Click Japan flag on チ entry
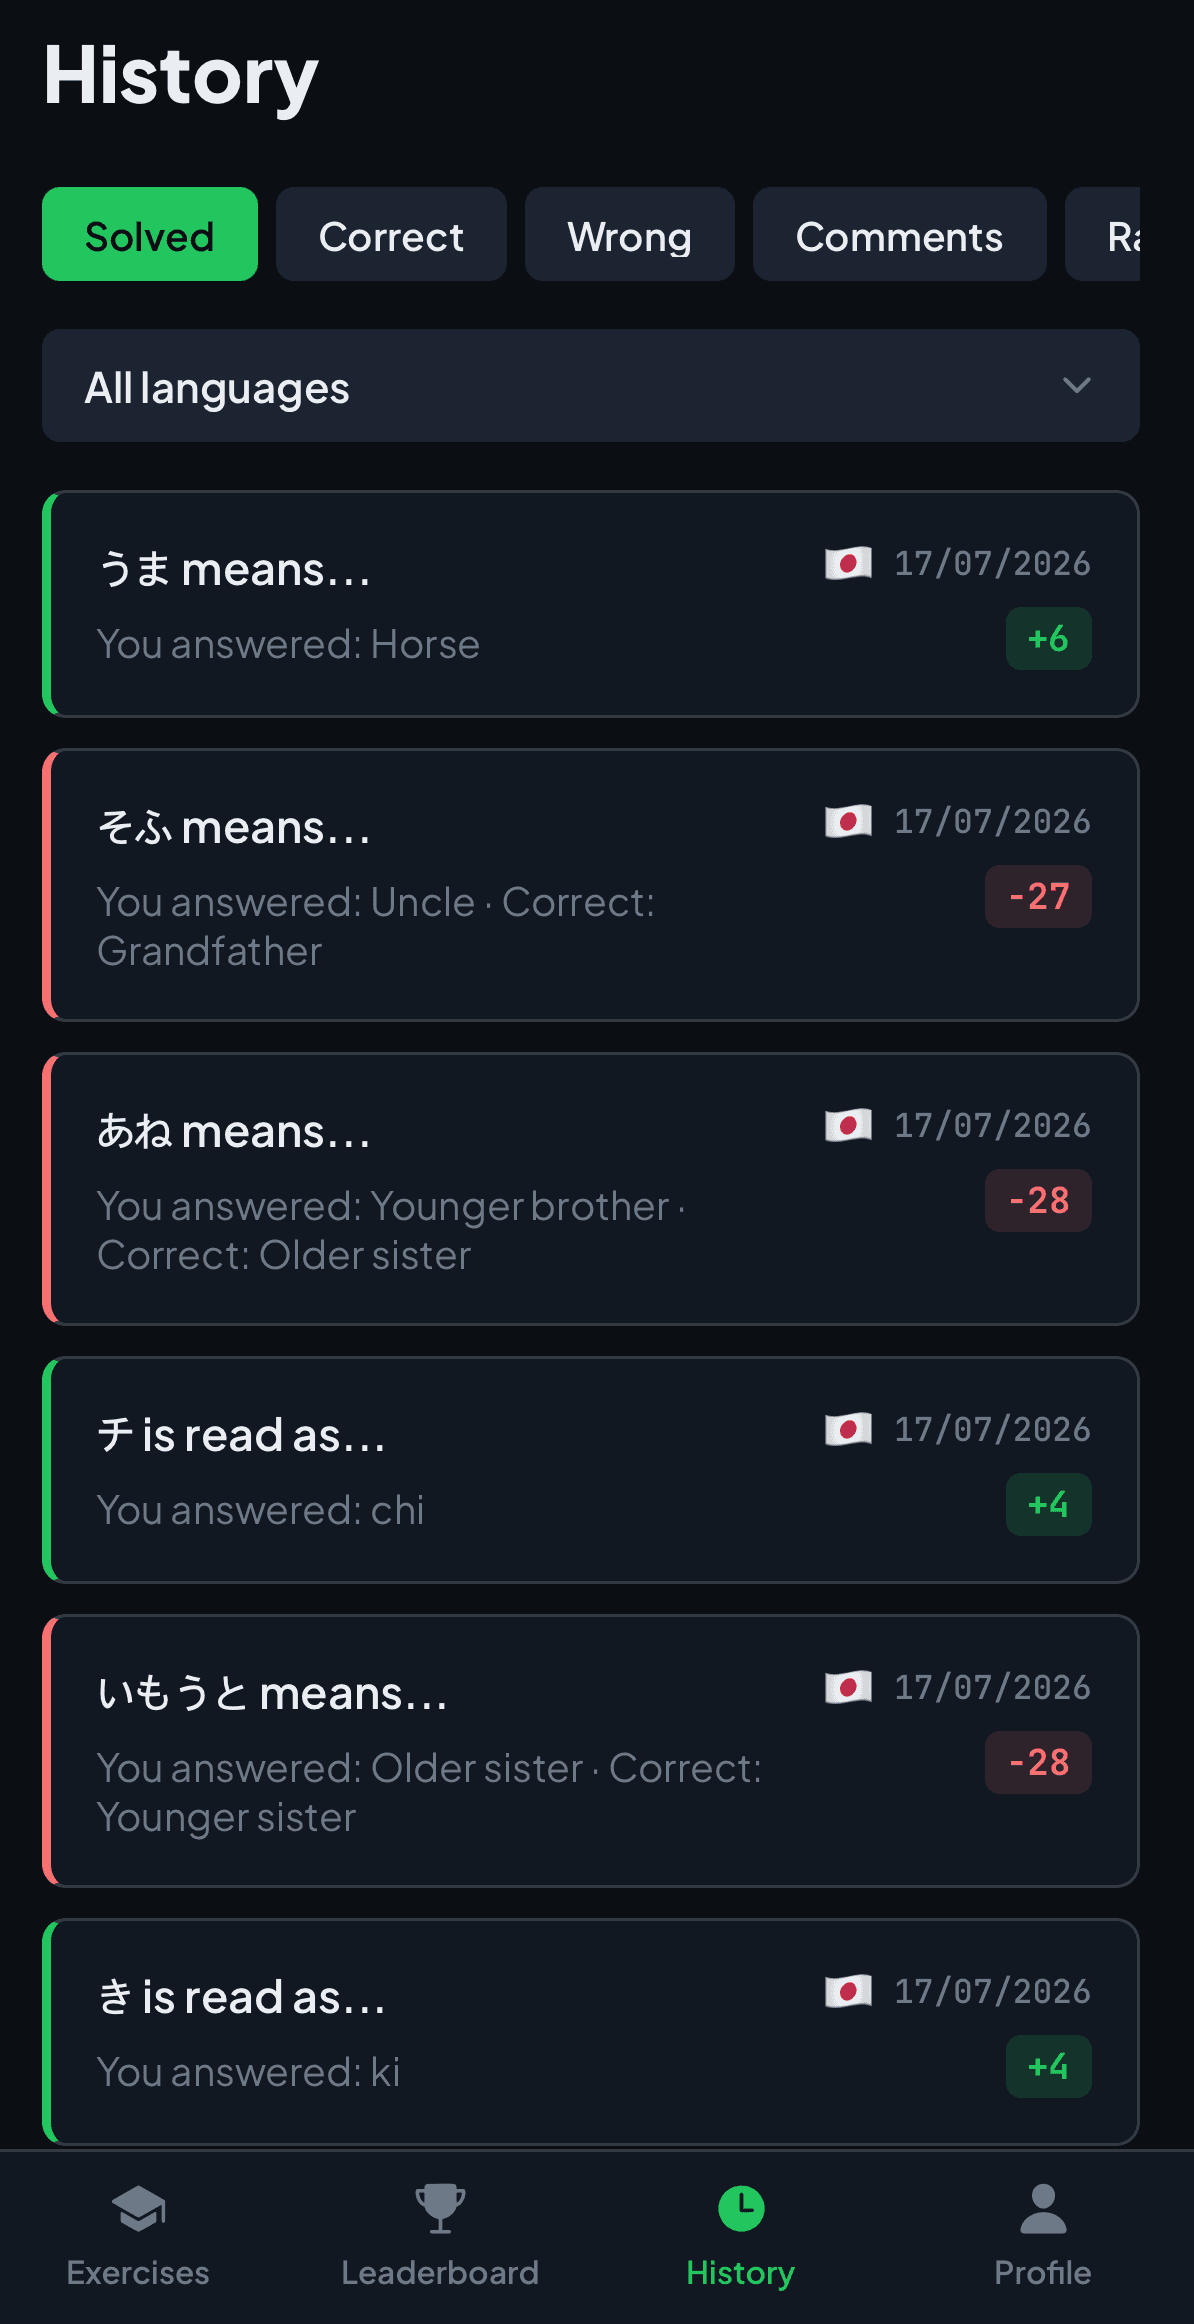1194x2324 pixels. click(x=848, y=1429)
